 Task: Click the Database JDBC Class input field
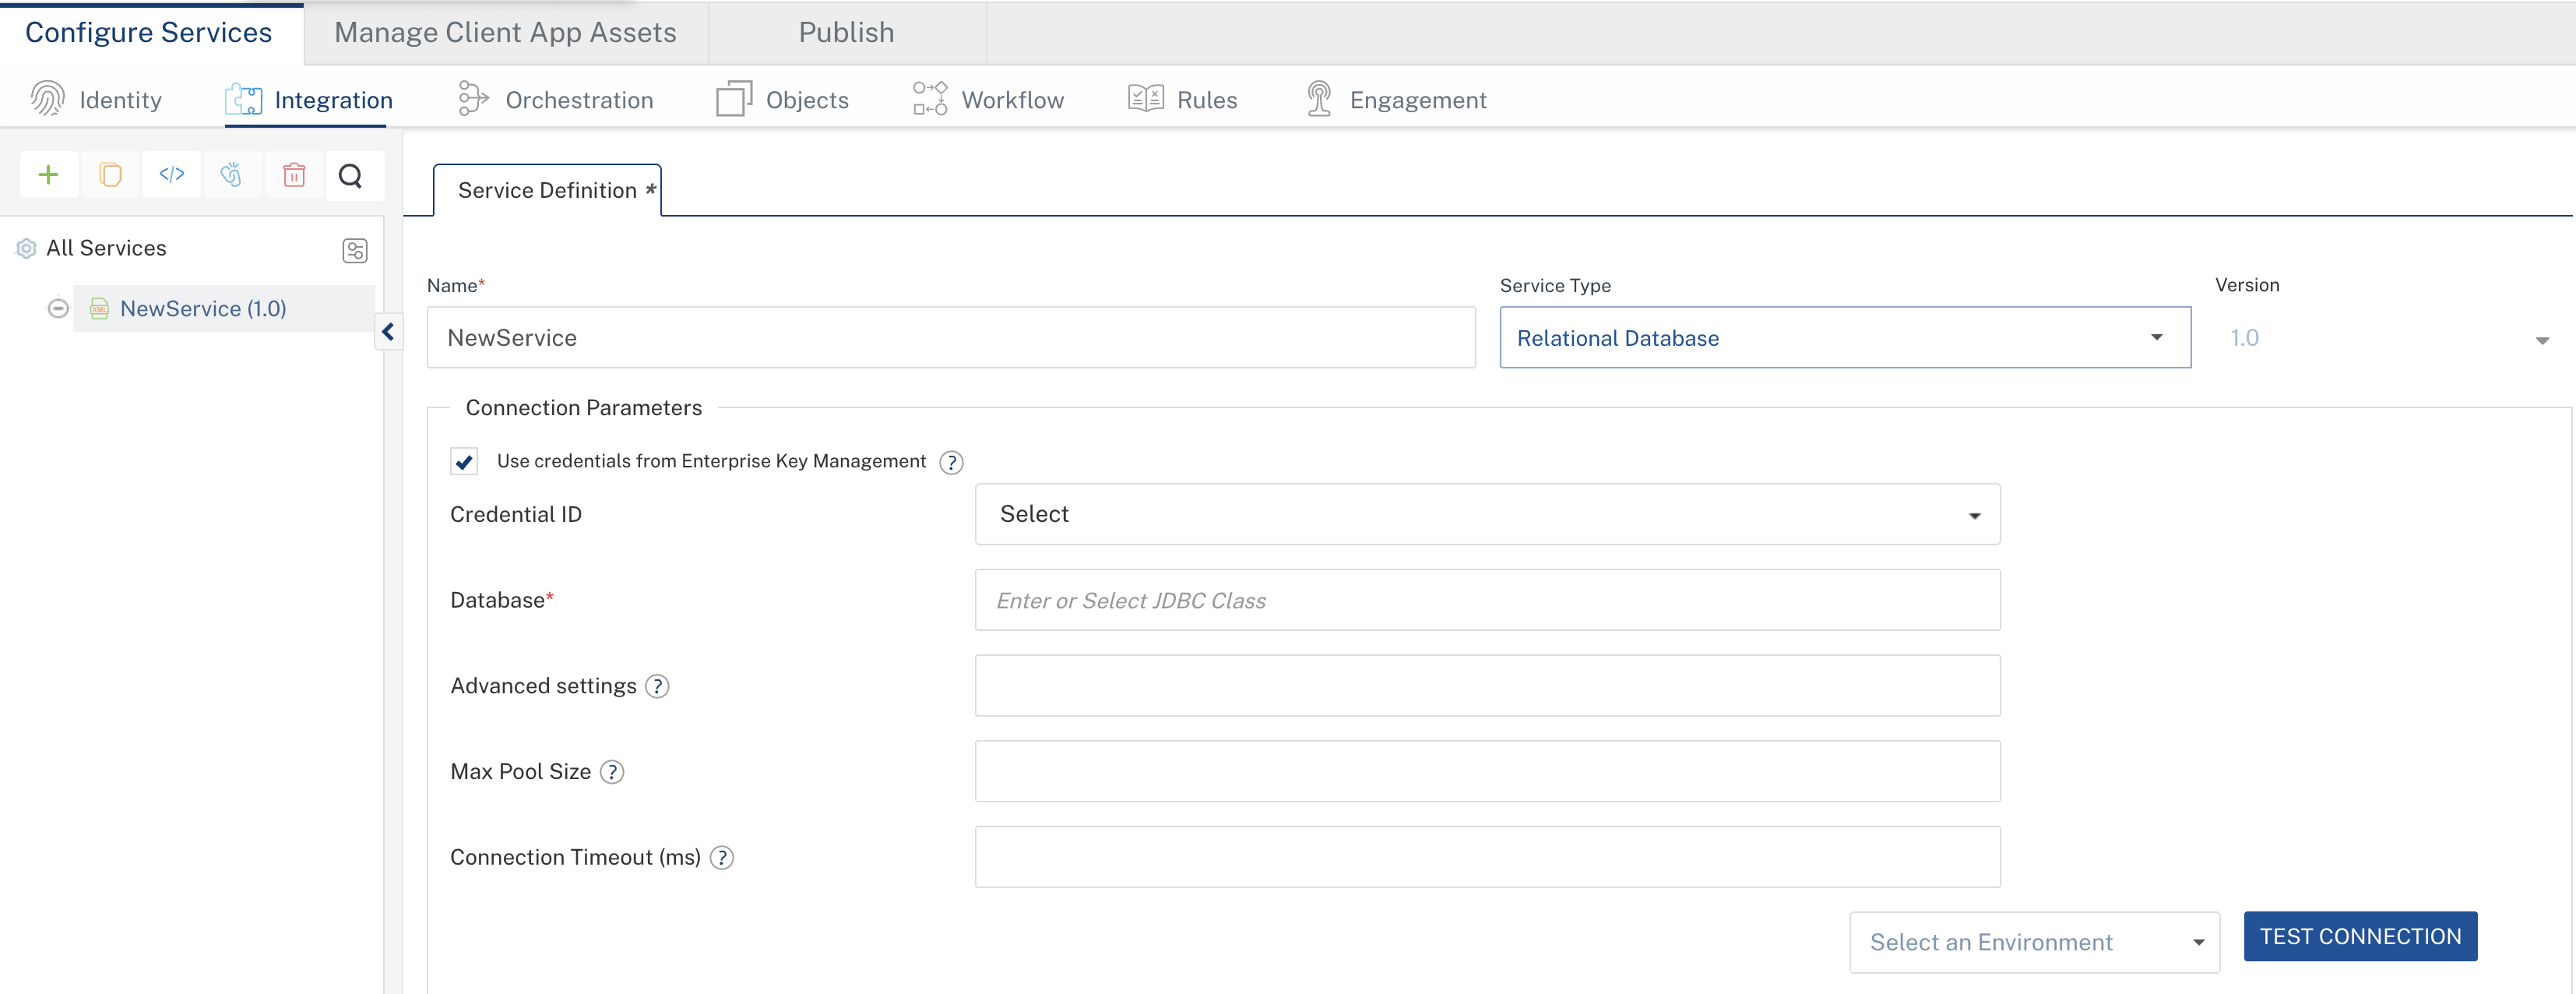tap(1486, 600)
